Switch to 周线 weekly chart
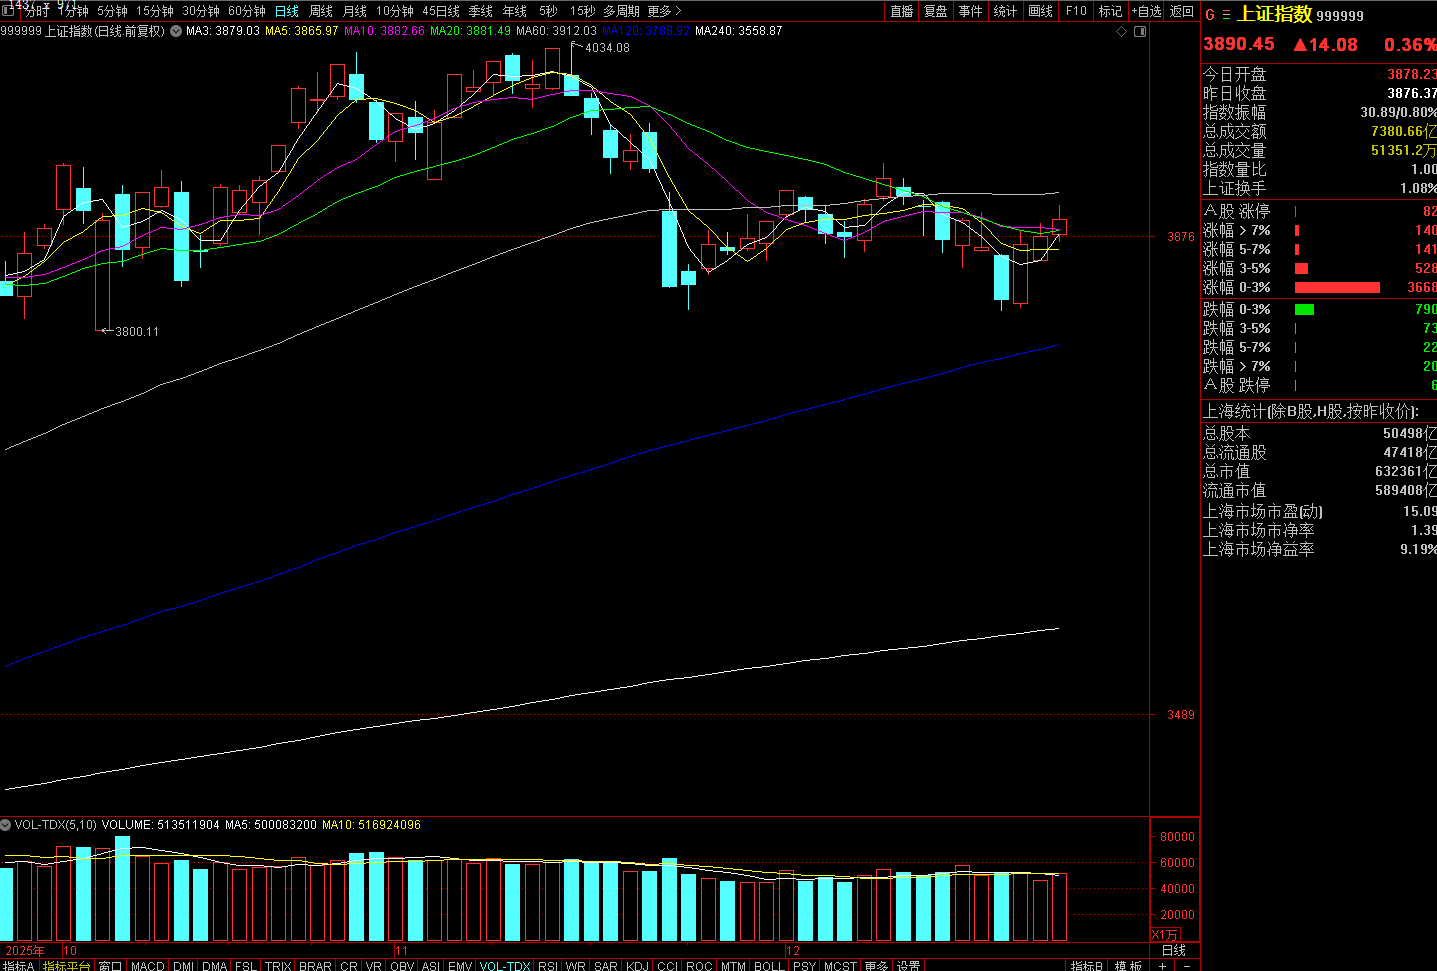This screenshot has width=1437, height=971. (x=321, y=11)
